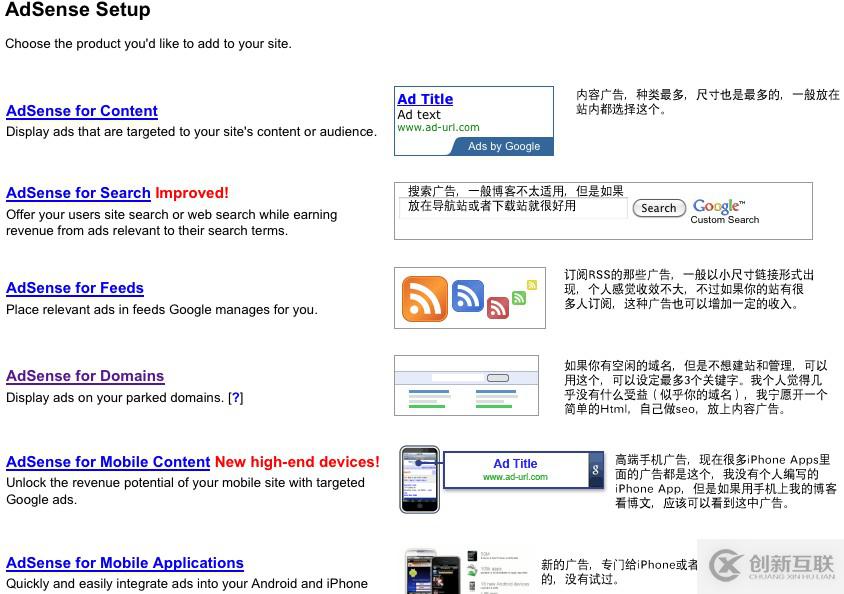Image resolution: width=844 pixels, height=594 pixels.
Task: Open the AdSense for Feeds link
Action: click(x=74, y=288)
